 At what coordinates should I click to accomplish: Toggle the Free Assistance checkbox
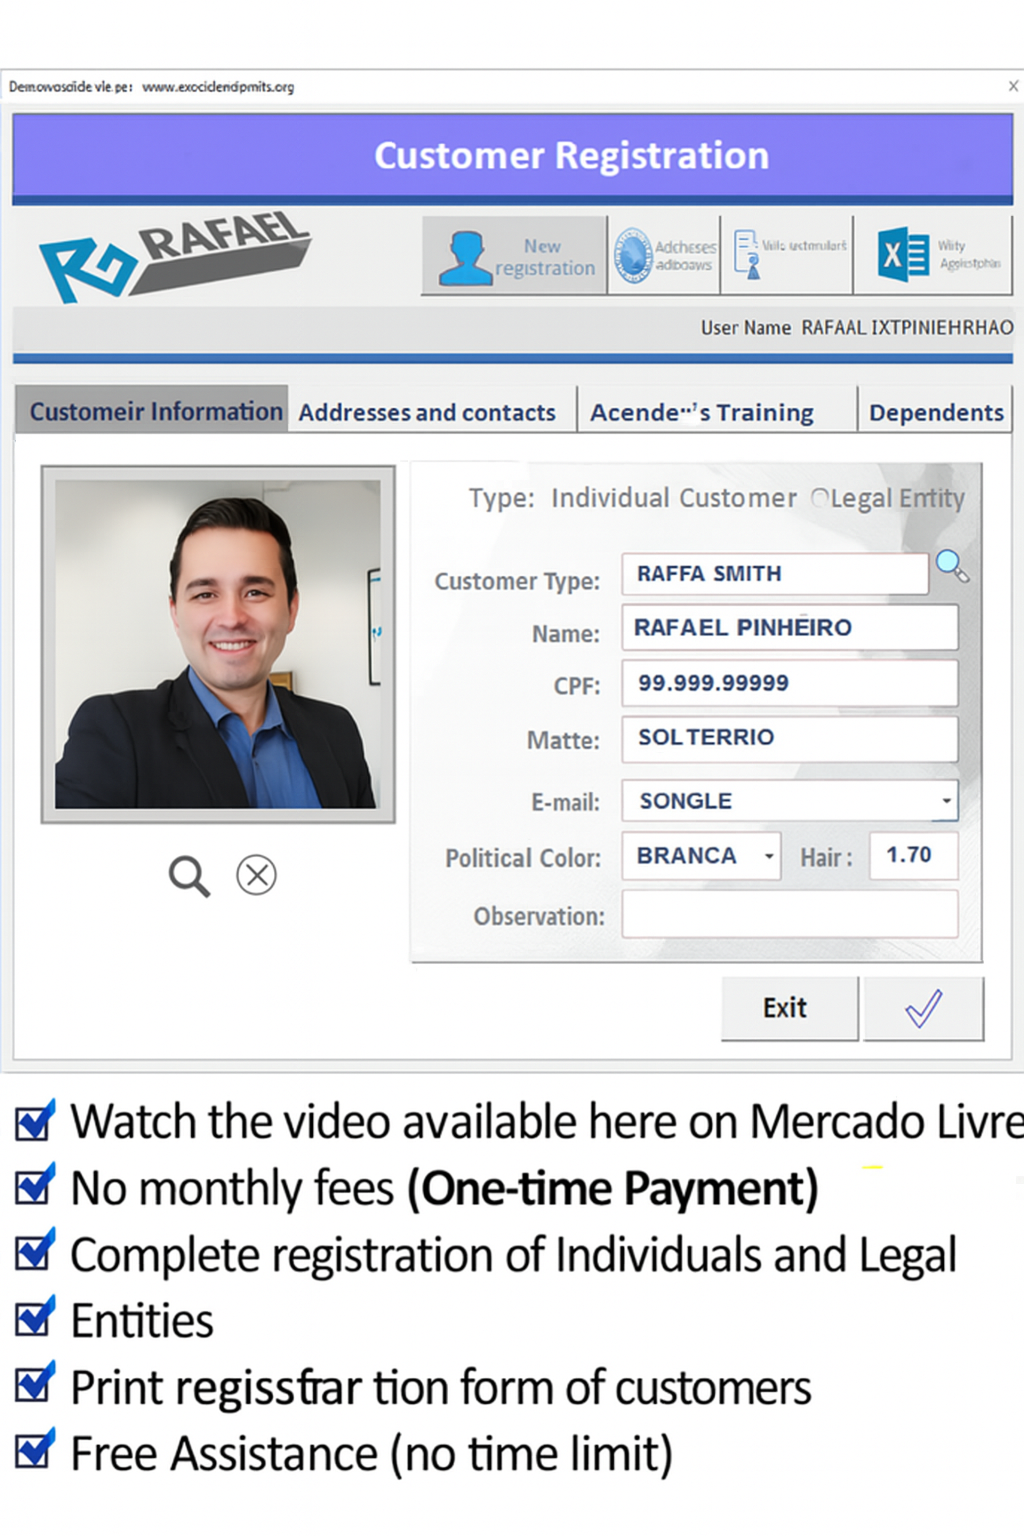33,1452
